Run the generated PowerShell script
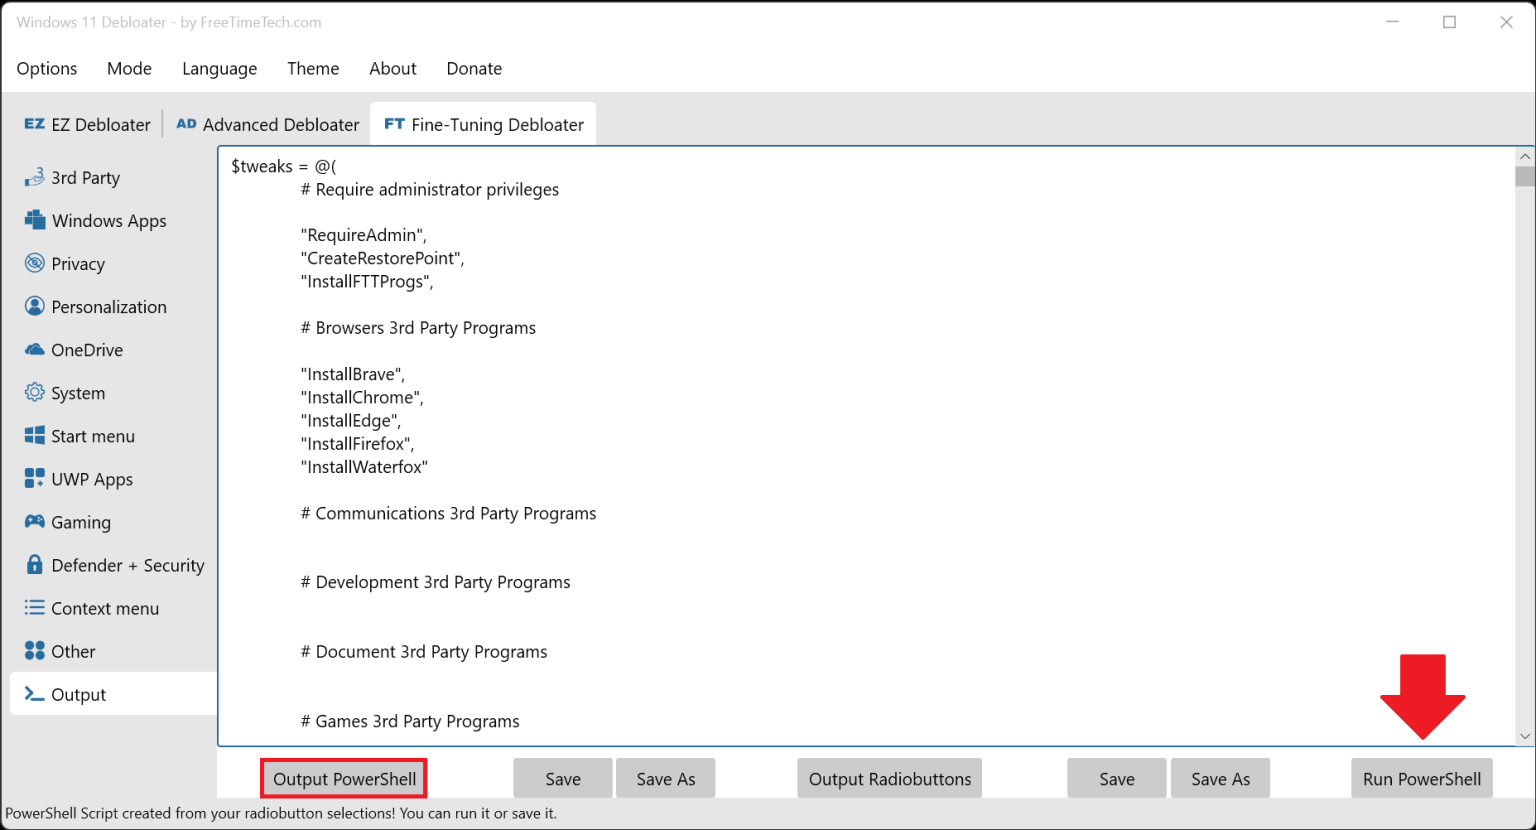Screen dimensions: 1536x830 [x=1421, y=777]
